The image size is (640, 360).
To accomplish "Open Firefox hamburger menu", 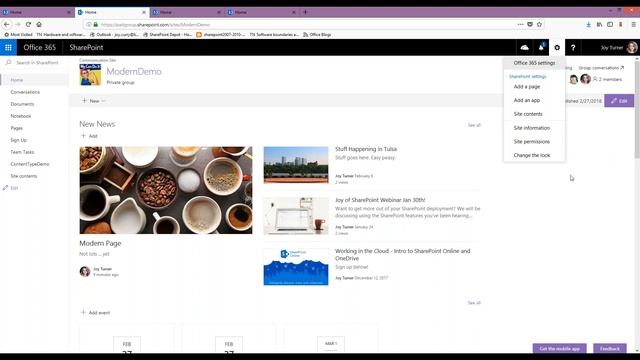I will 633,24.
